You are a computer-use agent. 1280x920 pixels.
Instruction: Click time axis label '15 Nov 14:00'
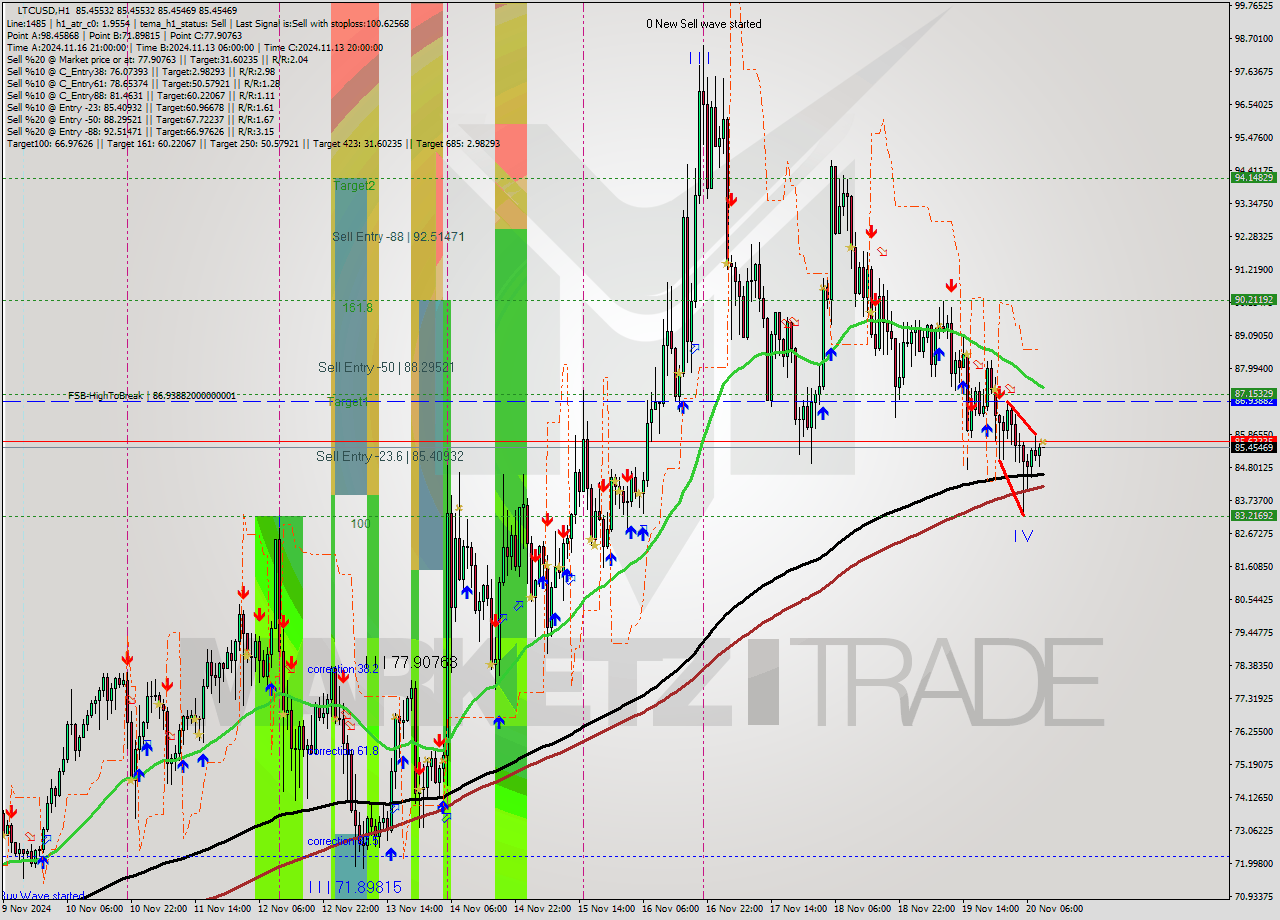[x=607, y=909]
